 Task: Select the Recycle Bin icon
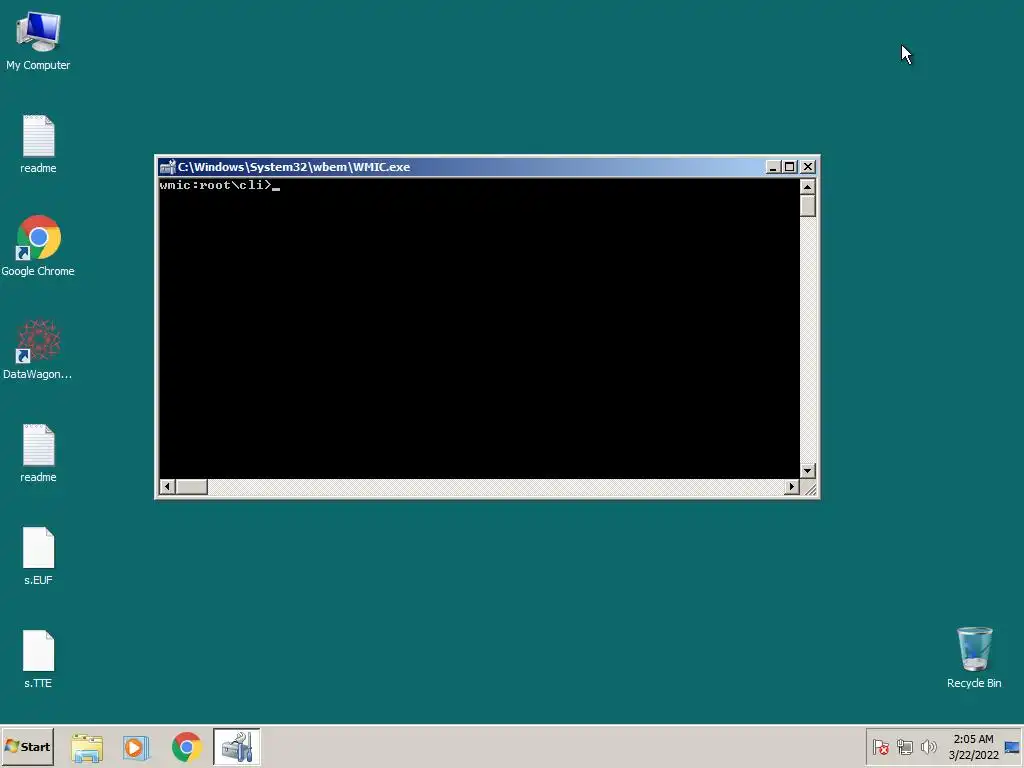pos(974,658)
